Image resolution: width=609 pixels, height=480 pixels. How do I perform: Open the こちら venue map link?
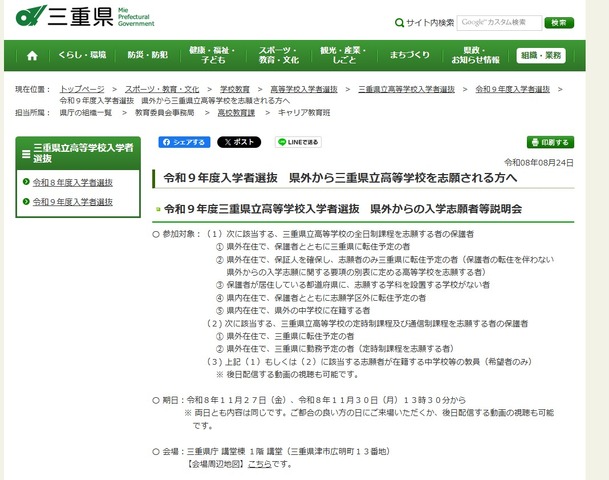tap(259, 464)
